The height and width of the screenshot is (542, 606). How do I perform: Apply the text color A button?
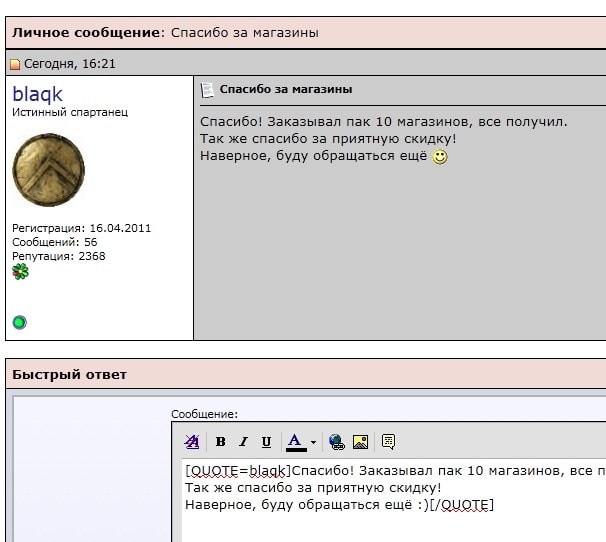[296, 442]
